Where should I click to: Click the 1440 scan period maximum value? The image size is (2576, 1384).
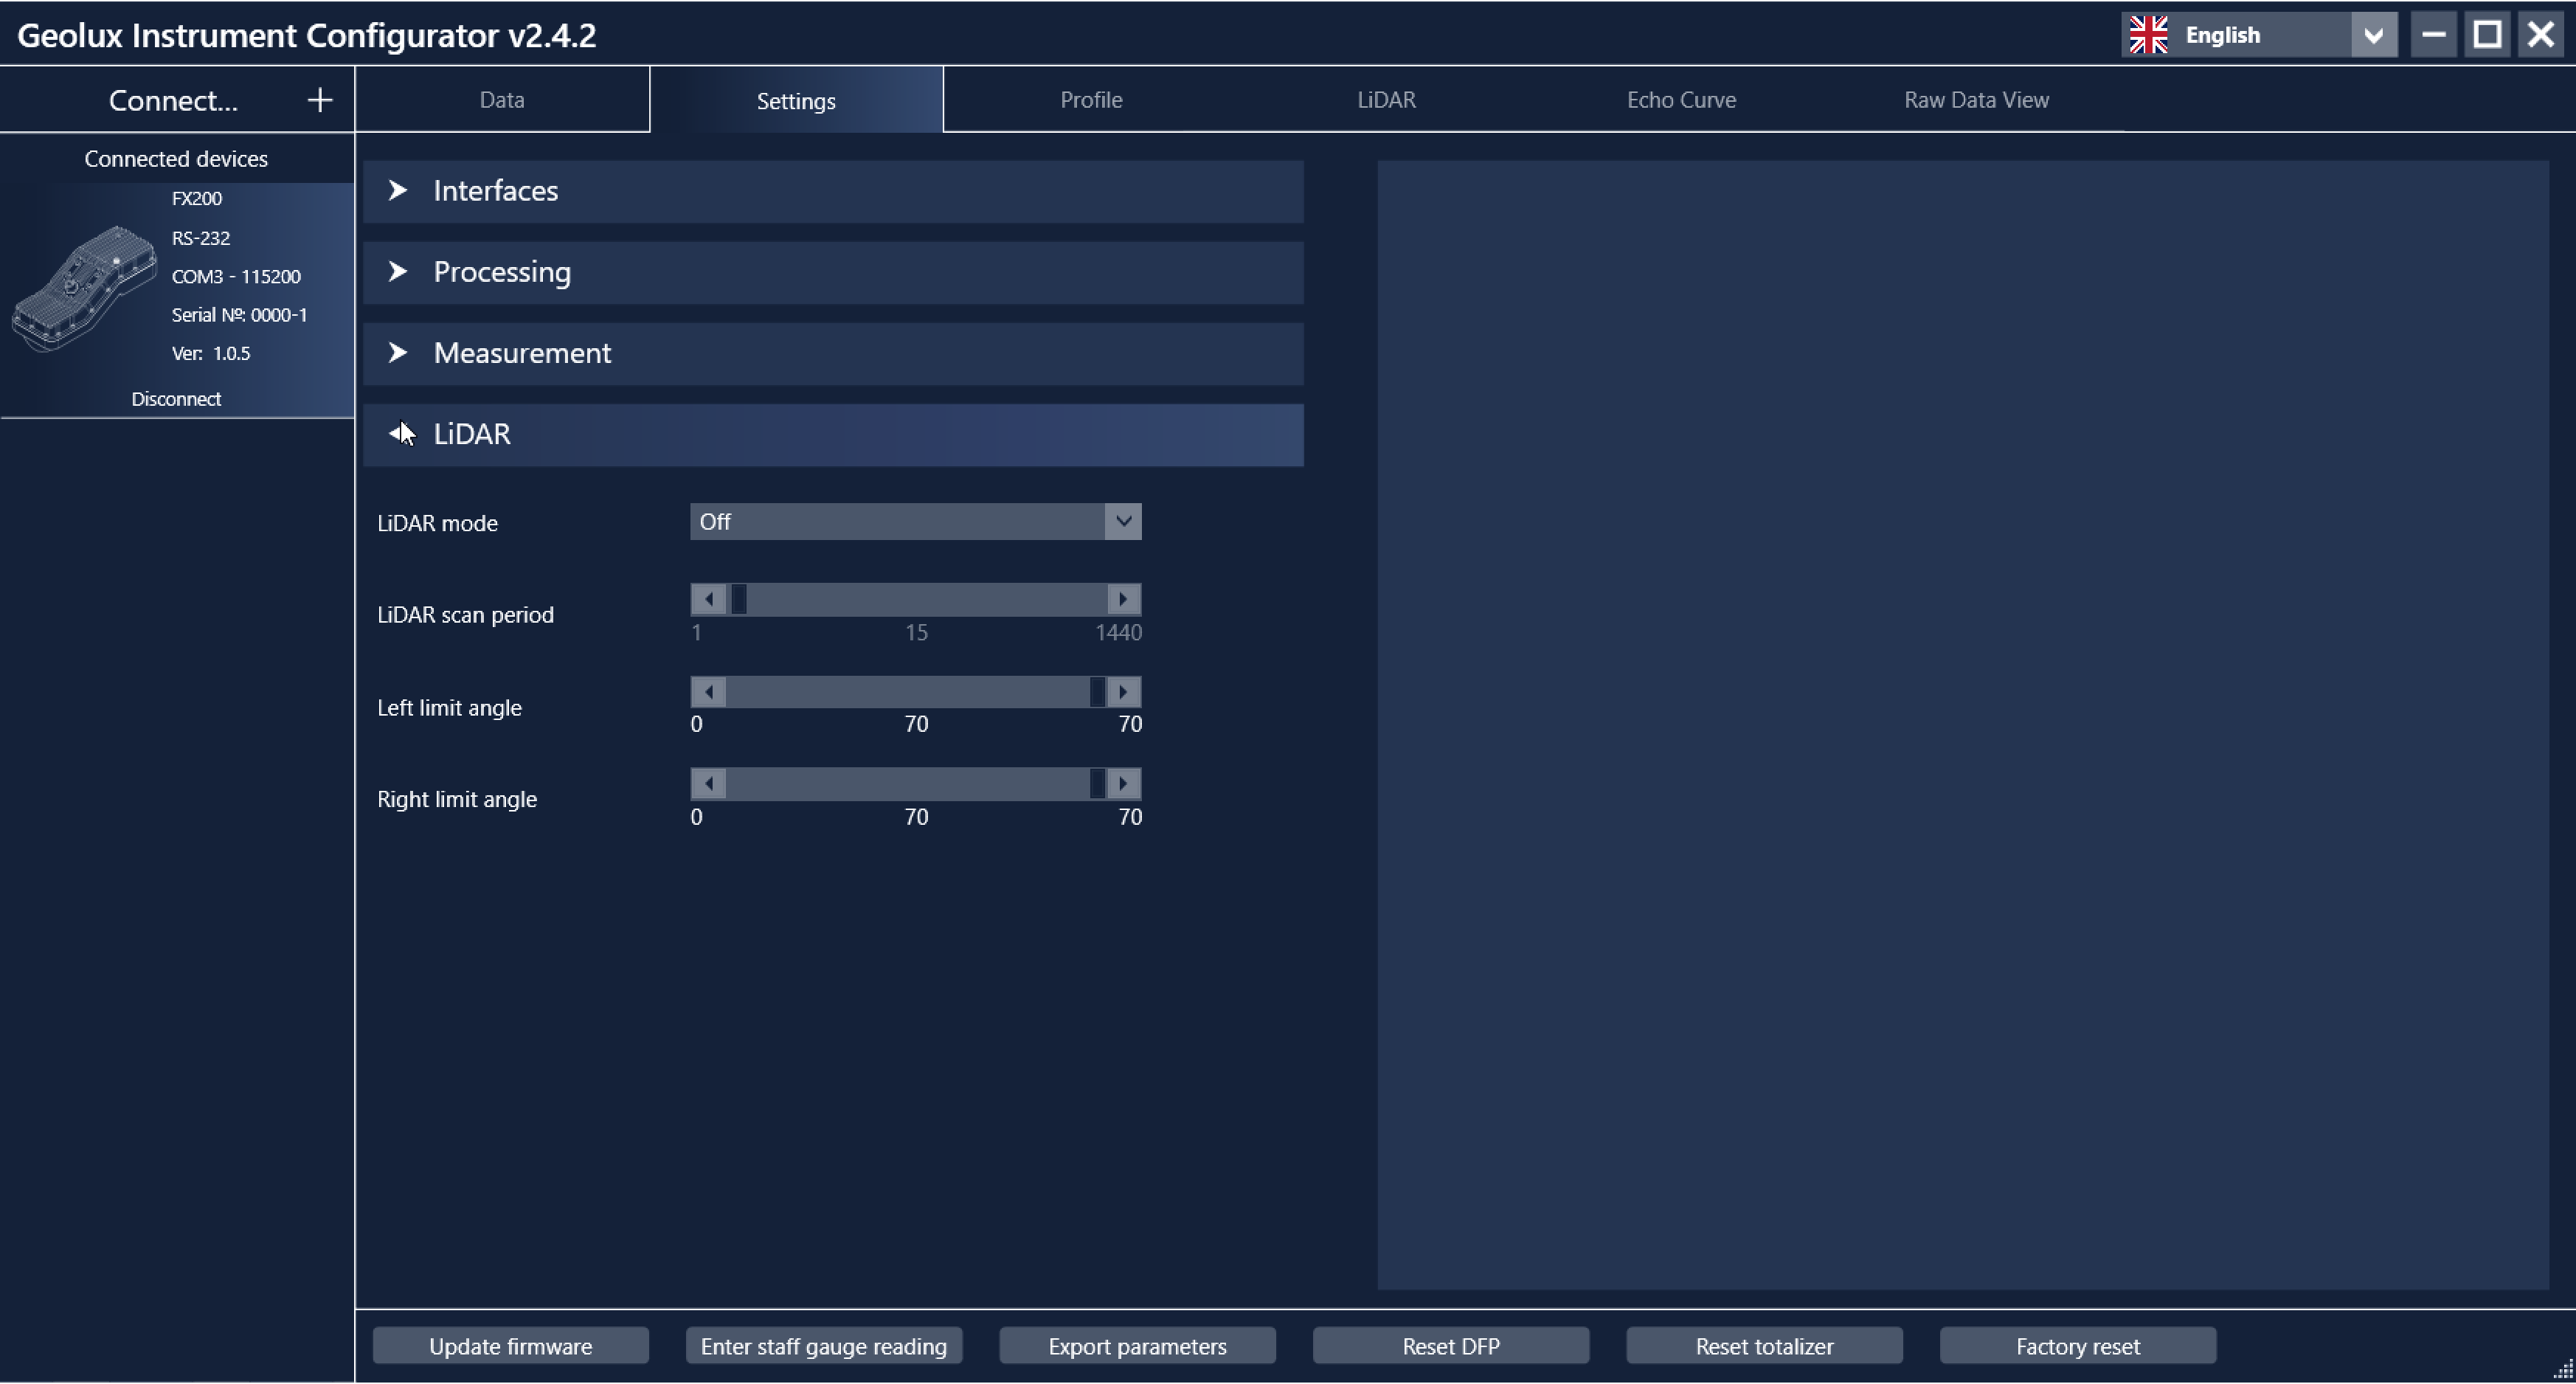(1118, 633)
